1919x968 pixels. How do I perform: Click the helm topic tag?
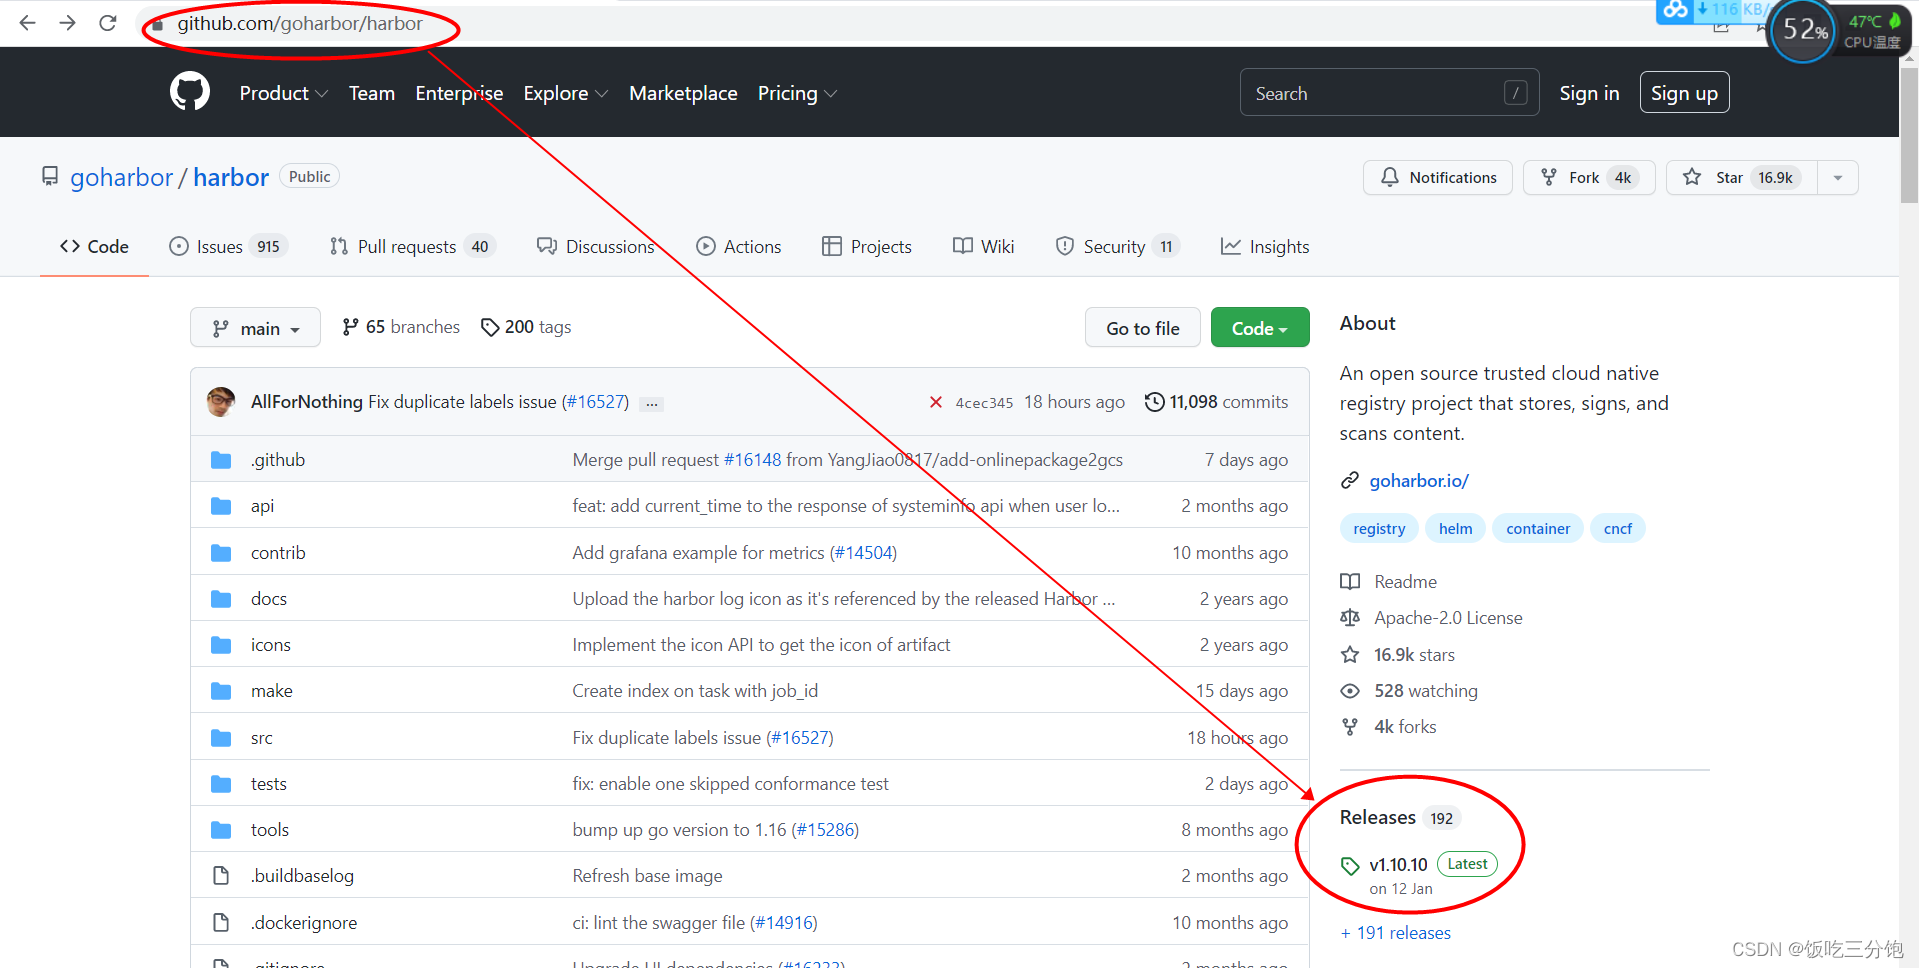pyautogui.click(x=1456, y=529)
